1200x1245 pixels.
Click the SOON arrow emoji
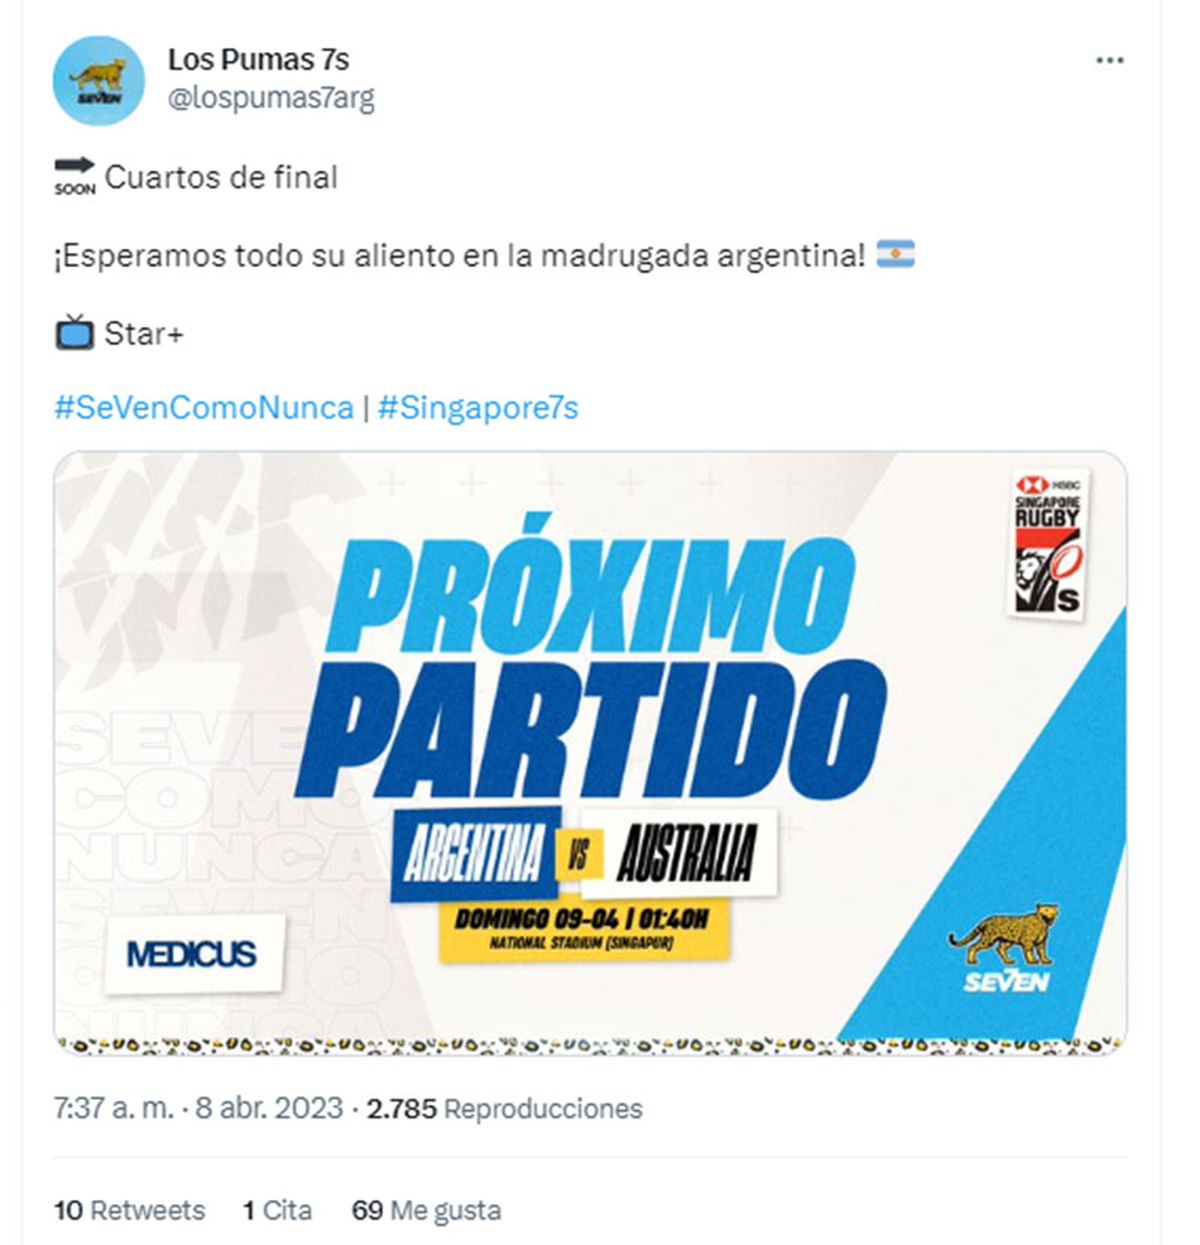point(75,176)
